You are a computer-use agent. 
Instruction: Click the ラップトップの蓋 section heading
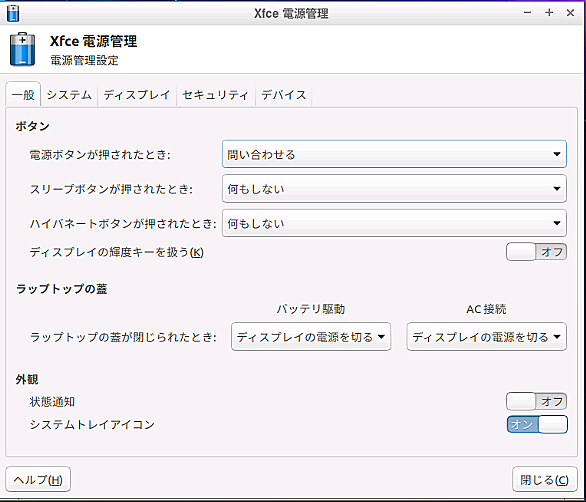click(62, 289)
